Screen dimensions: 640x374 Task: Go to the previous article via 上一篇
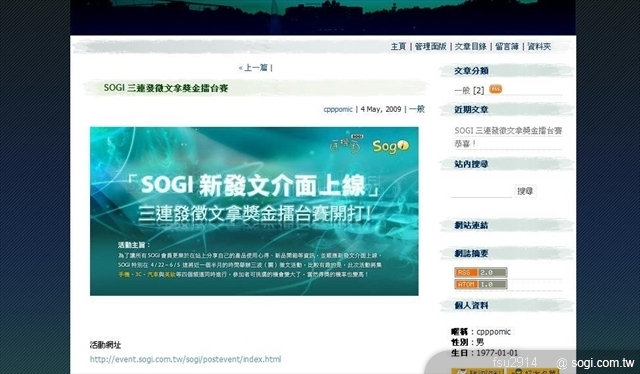click(256, 68)
